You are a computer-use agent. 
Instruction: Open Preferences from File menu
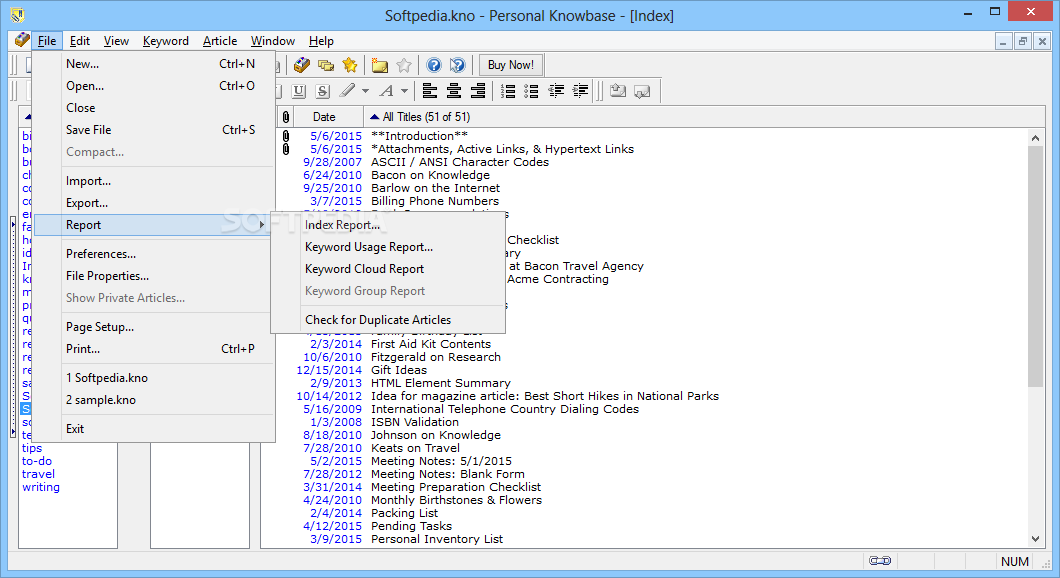coord(153,254)
